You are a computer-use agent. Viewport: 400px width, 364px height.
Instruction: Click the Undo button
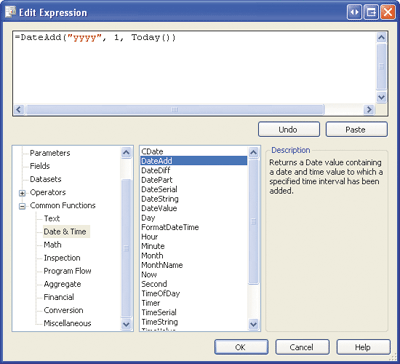coord(289,129)
